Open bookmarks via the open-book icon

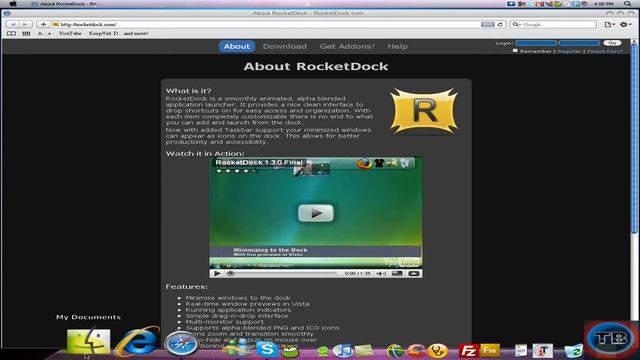click(11, 33)
